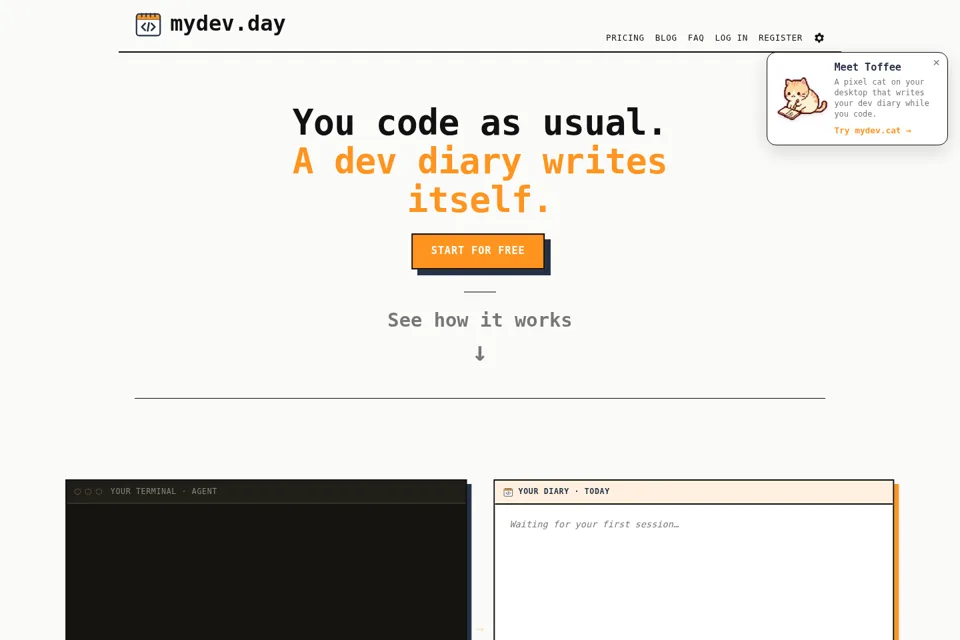
Task: Click the You code as usual headline
Action: (479, 122)
